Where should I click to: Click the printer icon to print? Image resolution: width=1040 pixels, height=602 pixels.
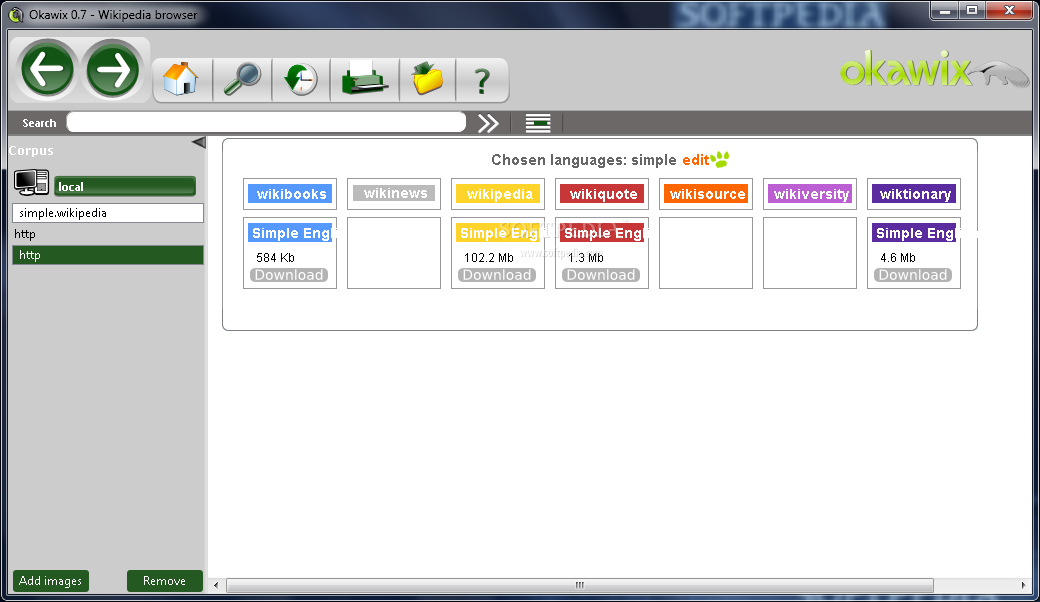(x=364, y=79)
